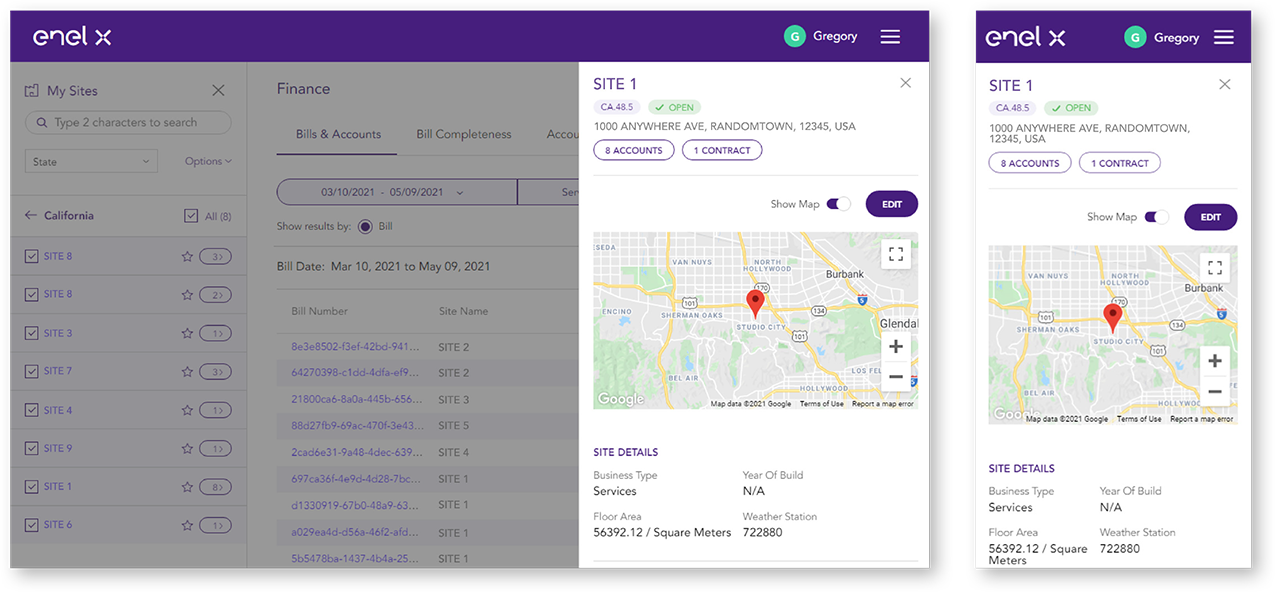Go back using the arrow beside California

click(x=31, y=216)
